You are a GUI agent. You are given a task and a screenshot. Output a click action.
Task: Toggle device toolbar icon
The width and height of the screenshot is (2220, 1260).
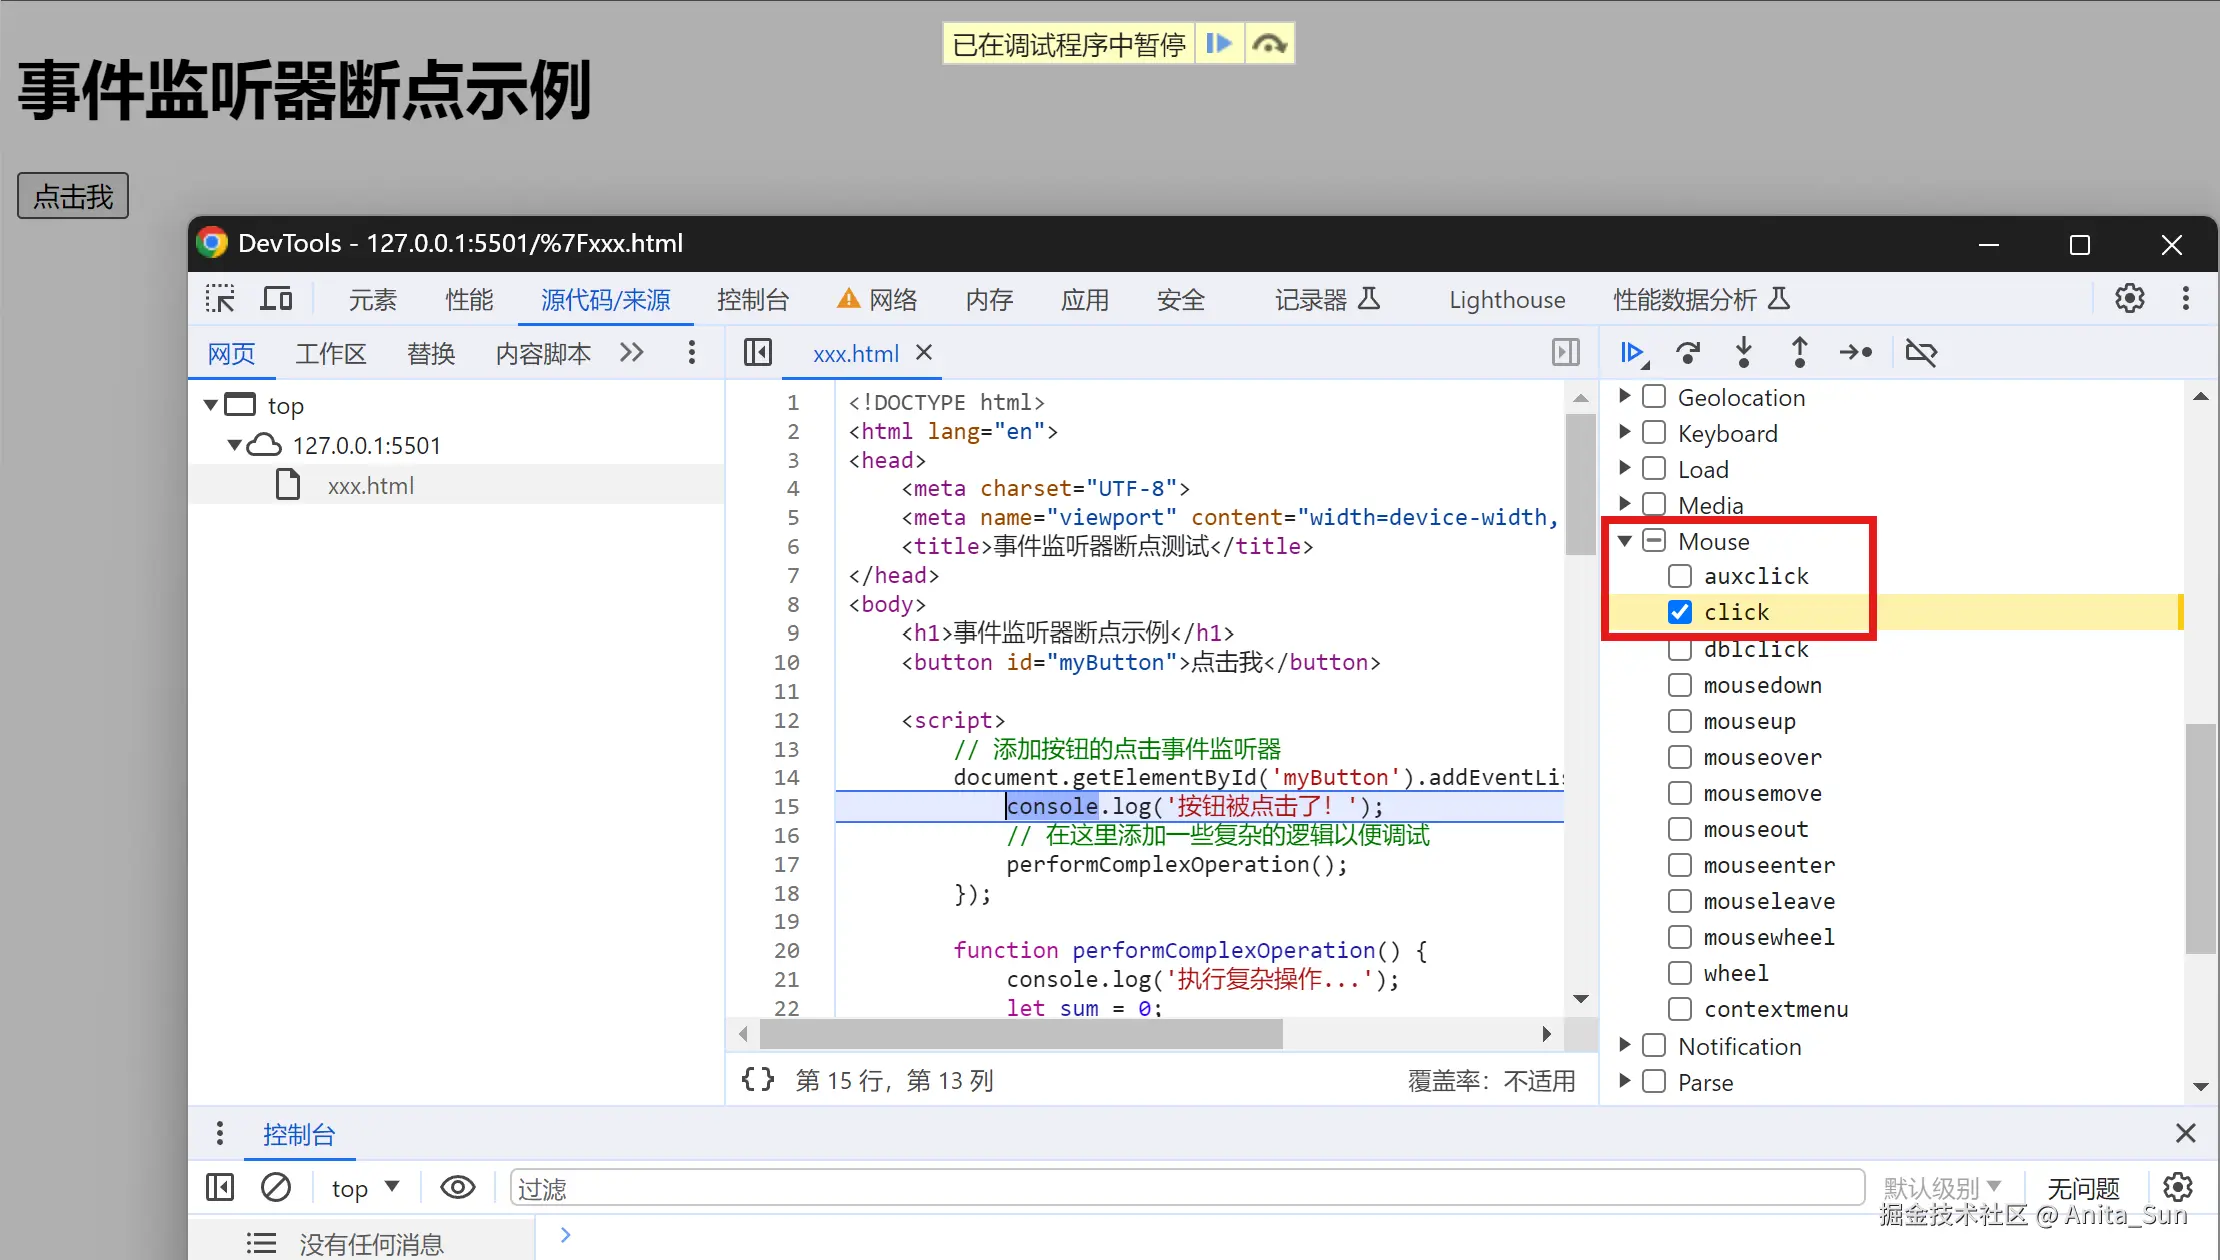276,299
